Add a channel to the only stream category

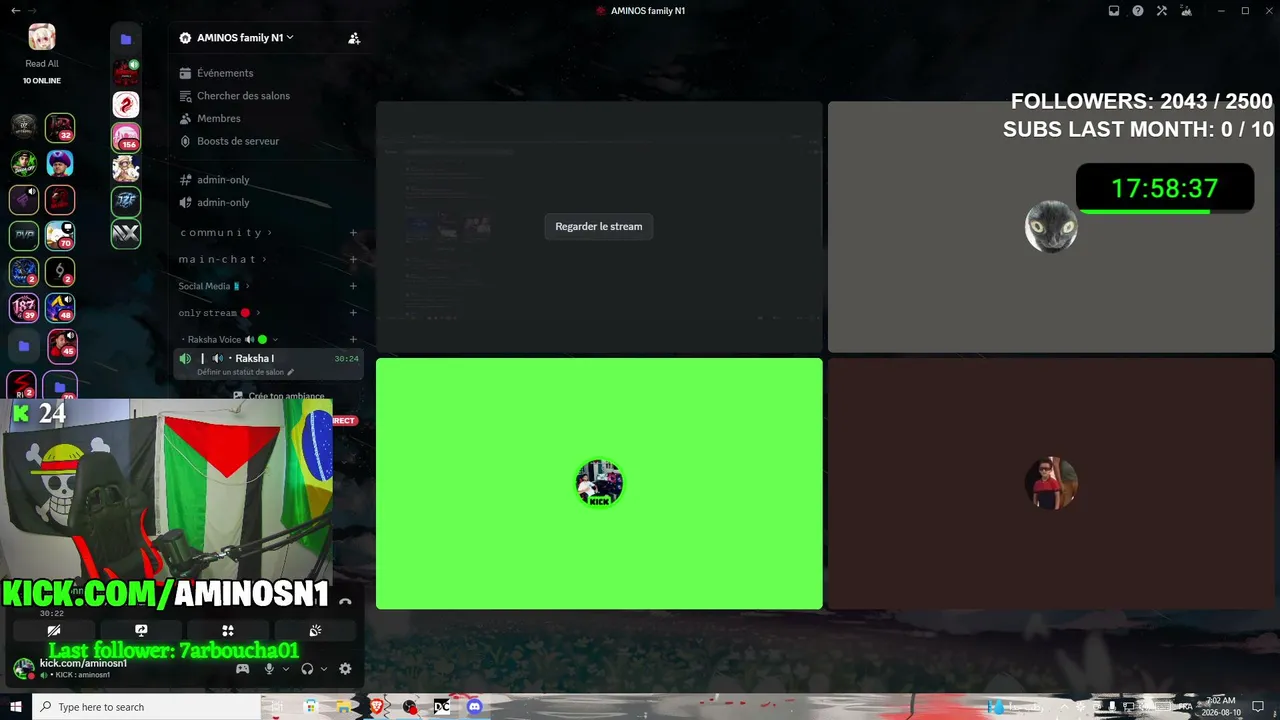tap(353, 313)
